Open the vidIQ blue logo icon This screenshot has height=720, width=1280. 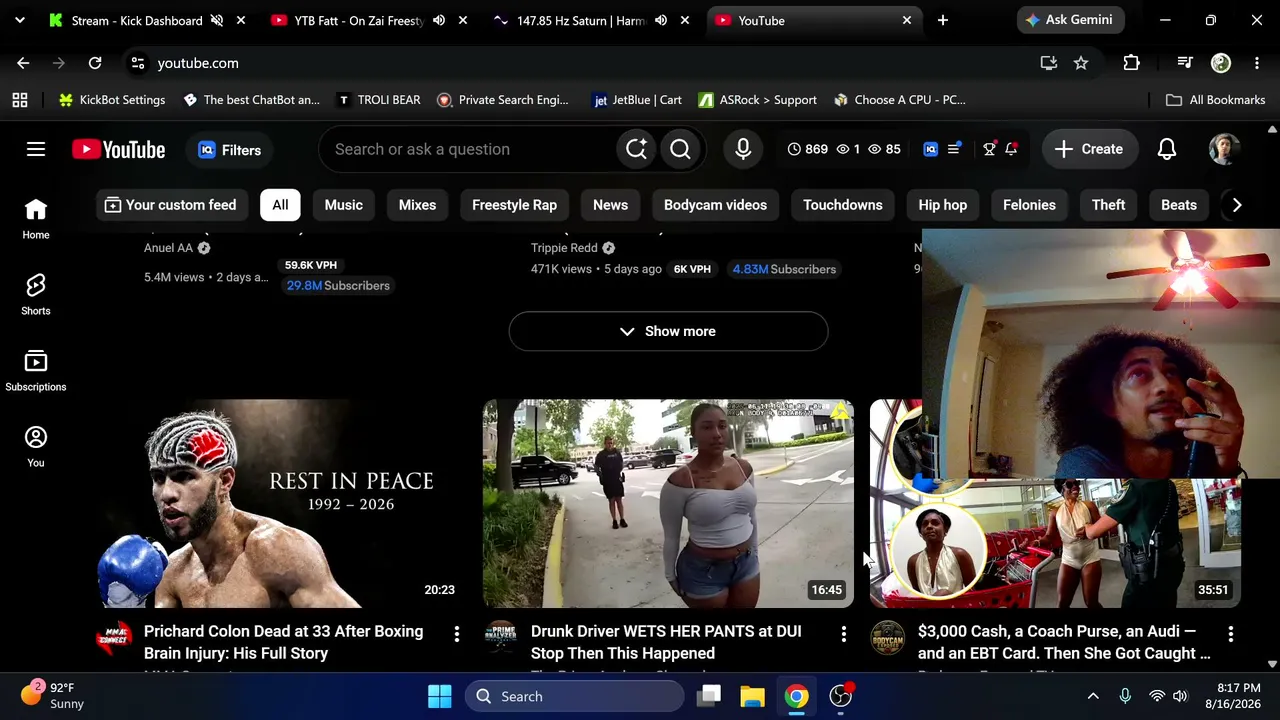931,149
